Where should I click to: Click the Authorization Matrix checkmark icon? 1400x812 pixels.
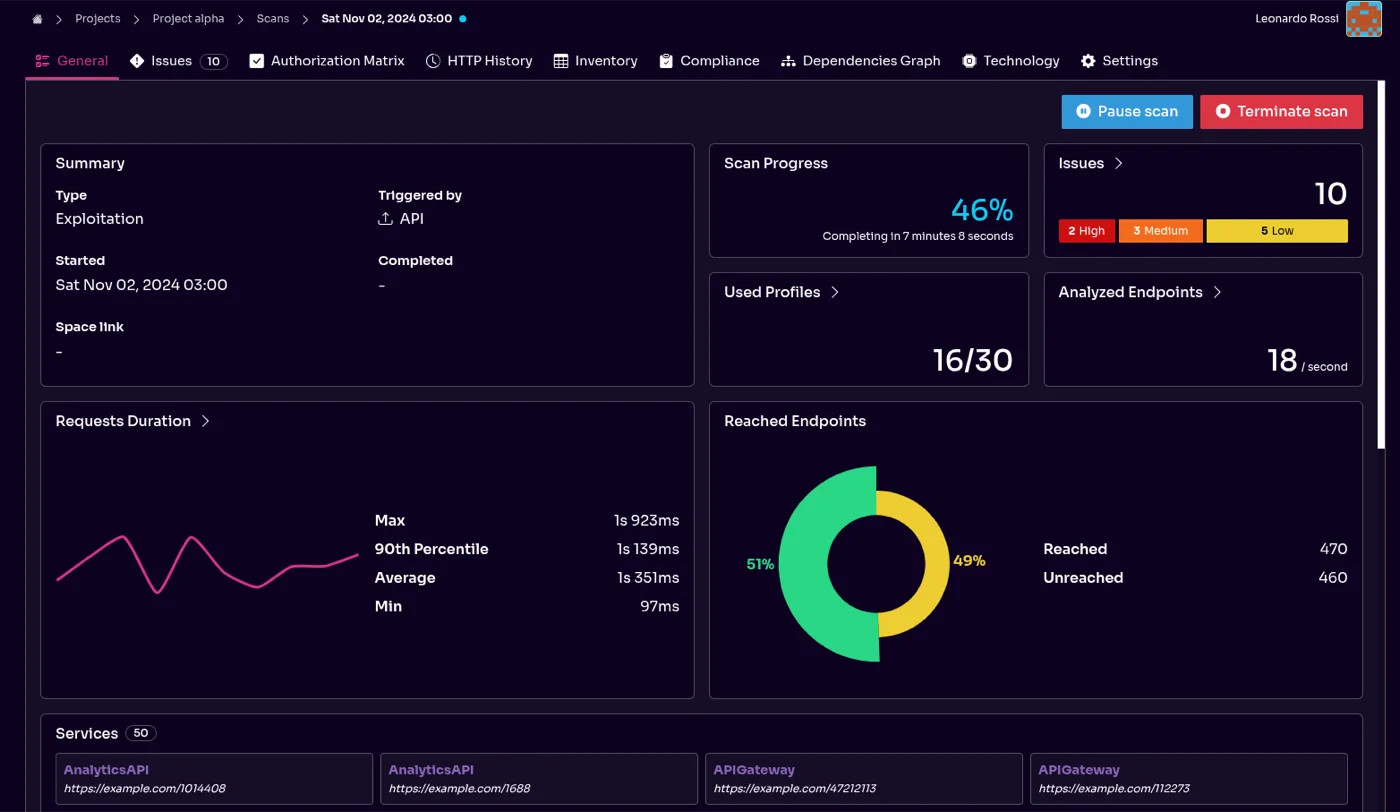(257, 61)
